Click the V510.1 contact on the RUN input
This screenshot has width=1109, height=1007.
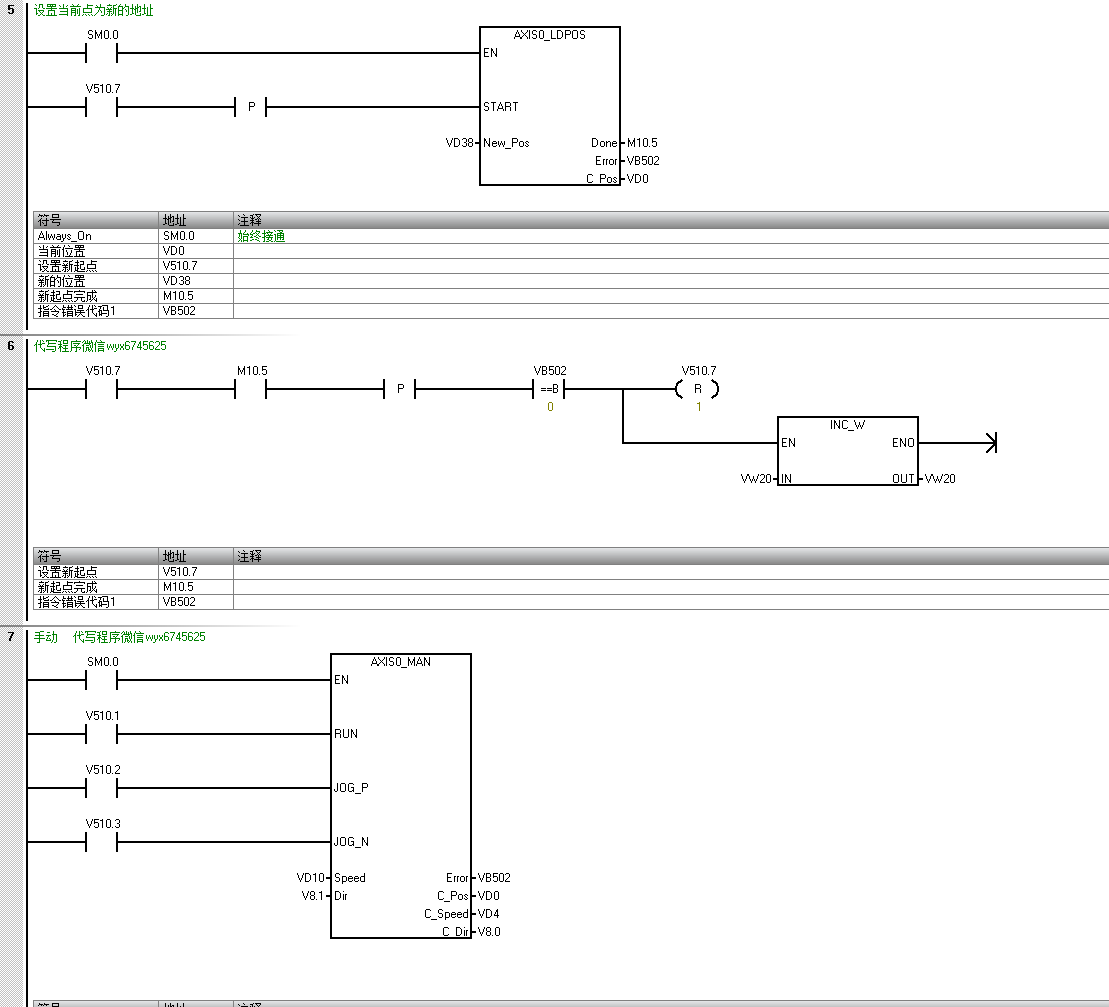tap(102, 734)
